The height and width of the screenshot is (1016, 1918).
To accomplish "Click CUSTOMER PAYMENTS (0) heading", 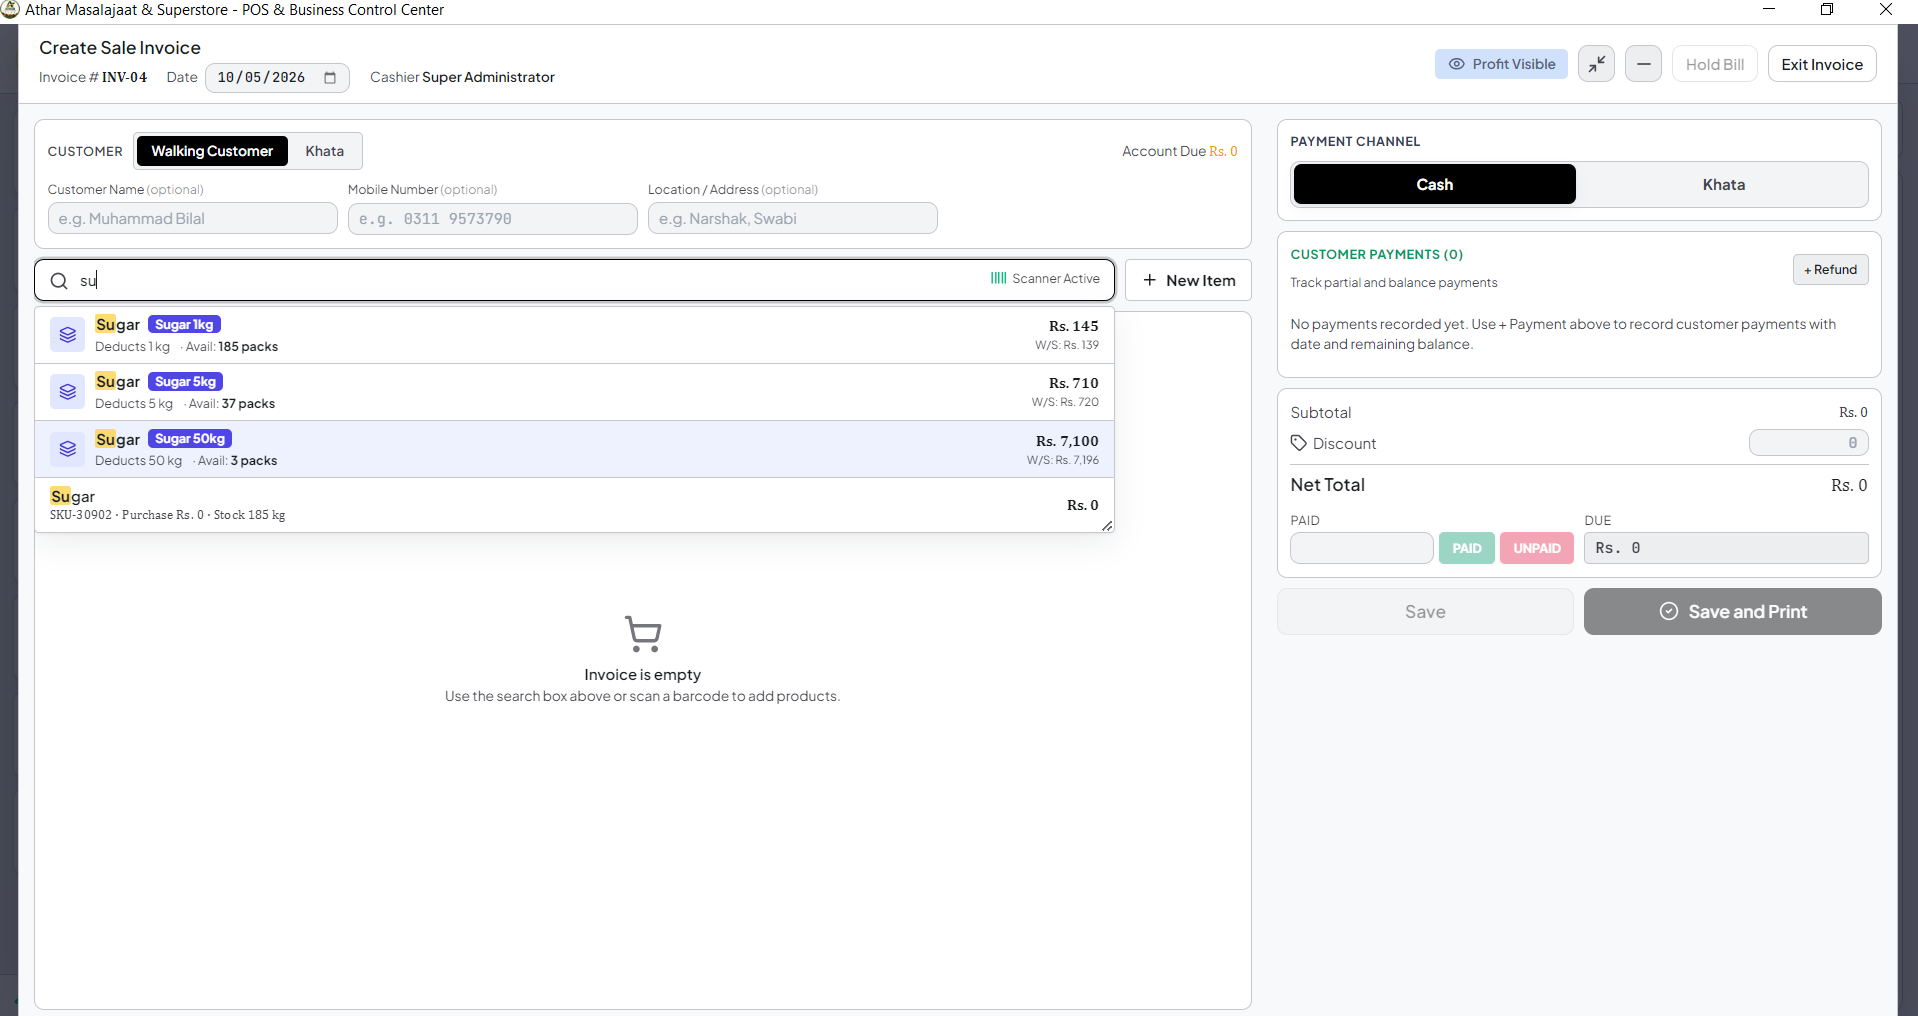I will tap(1376, 255).
